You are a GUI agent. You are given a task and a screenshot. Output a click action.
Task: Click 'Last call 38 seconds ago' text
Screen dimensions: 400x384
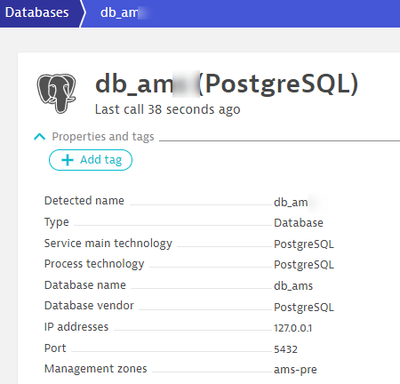coord(167,109)
